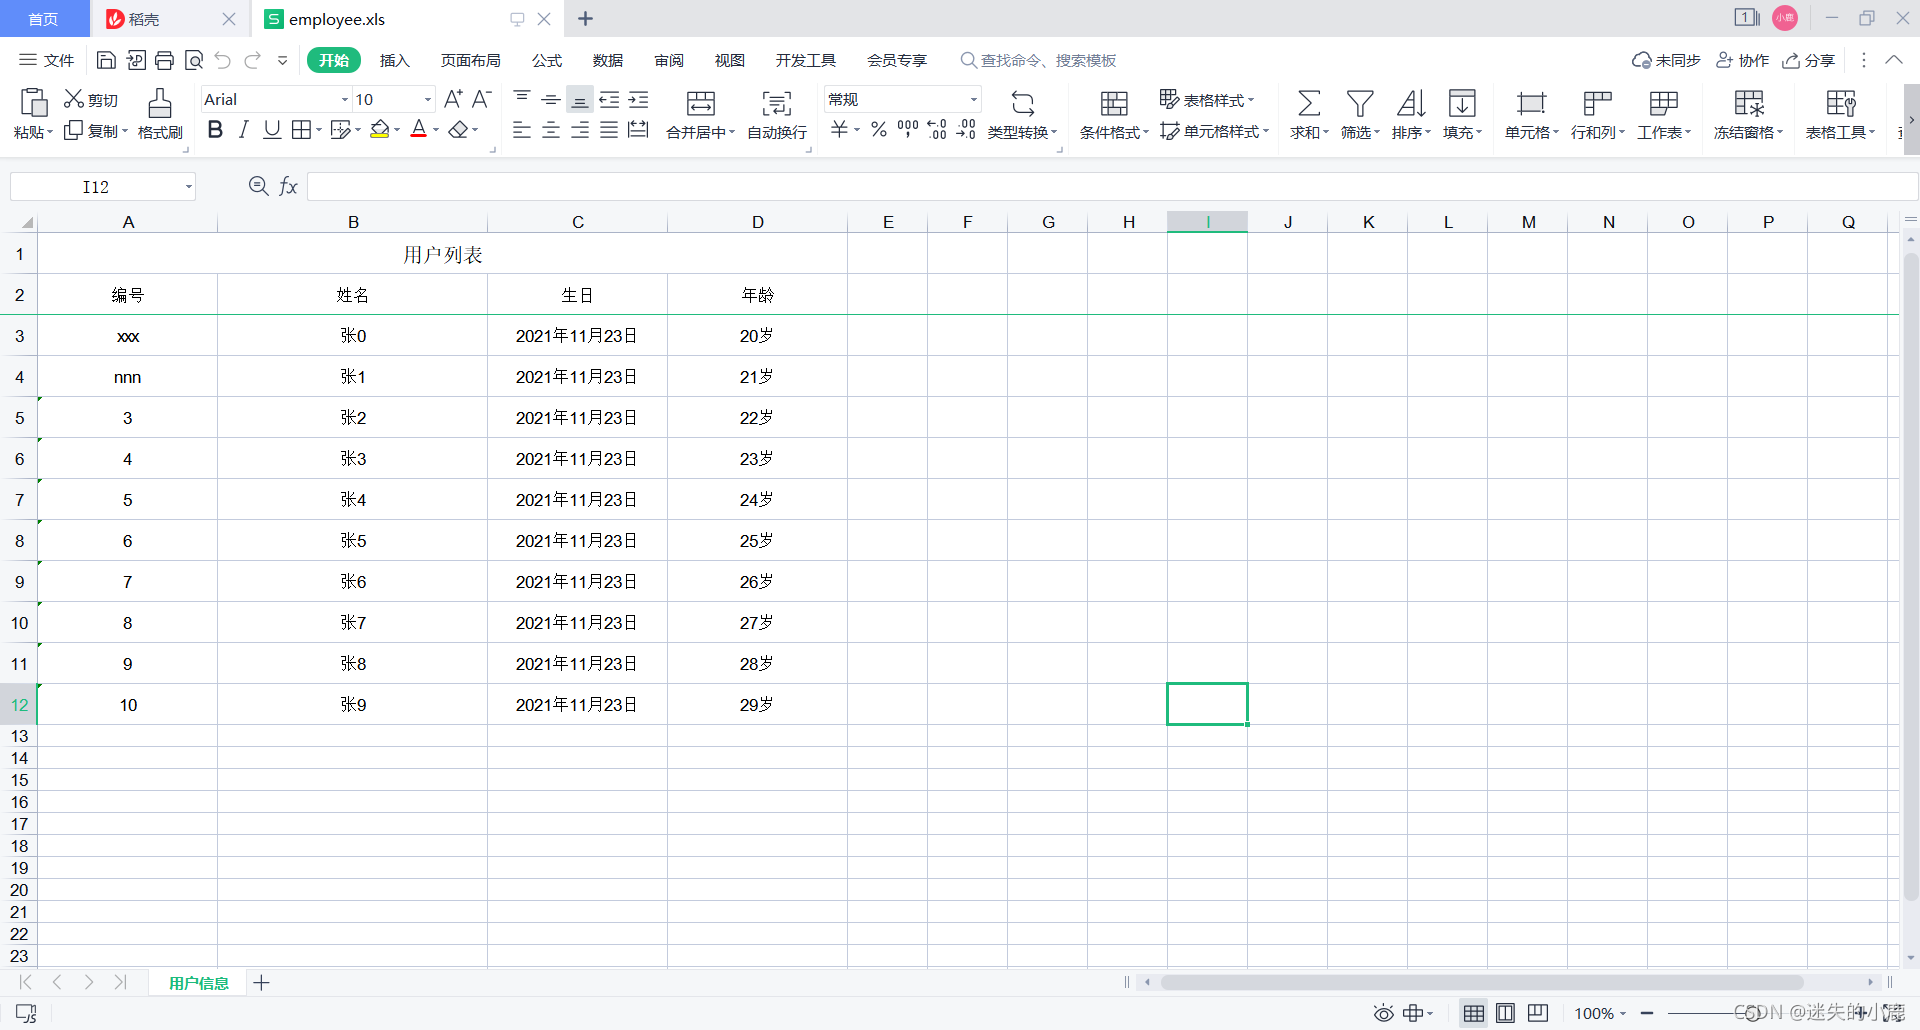Toggle center horizontal alignment
This screenshot has width=1920, height=1030.
point(551,130)
